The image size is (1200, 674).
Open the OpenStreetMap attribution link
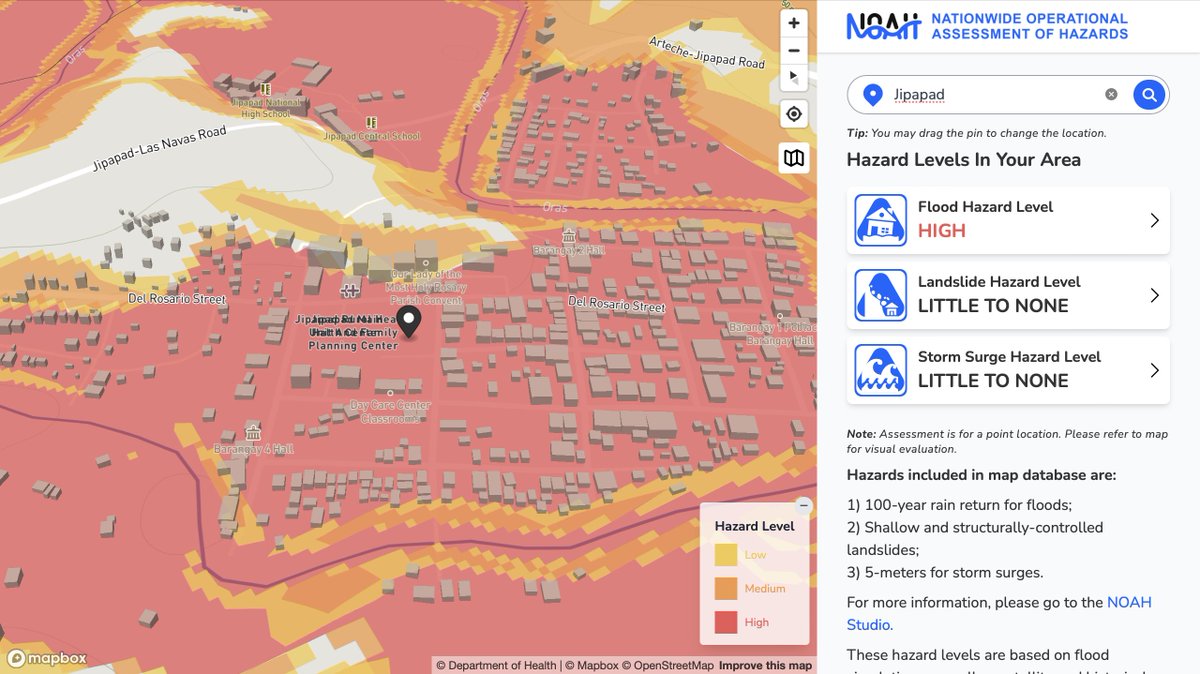668,666
